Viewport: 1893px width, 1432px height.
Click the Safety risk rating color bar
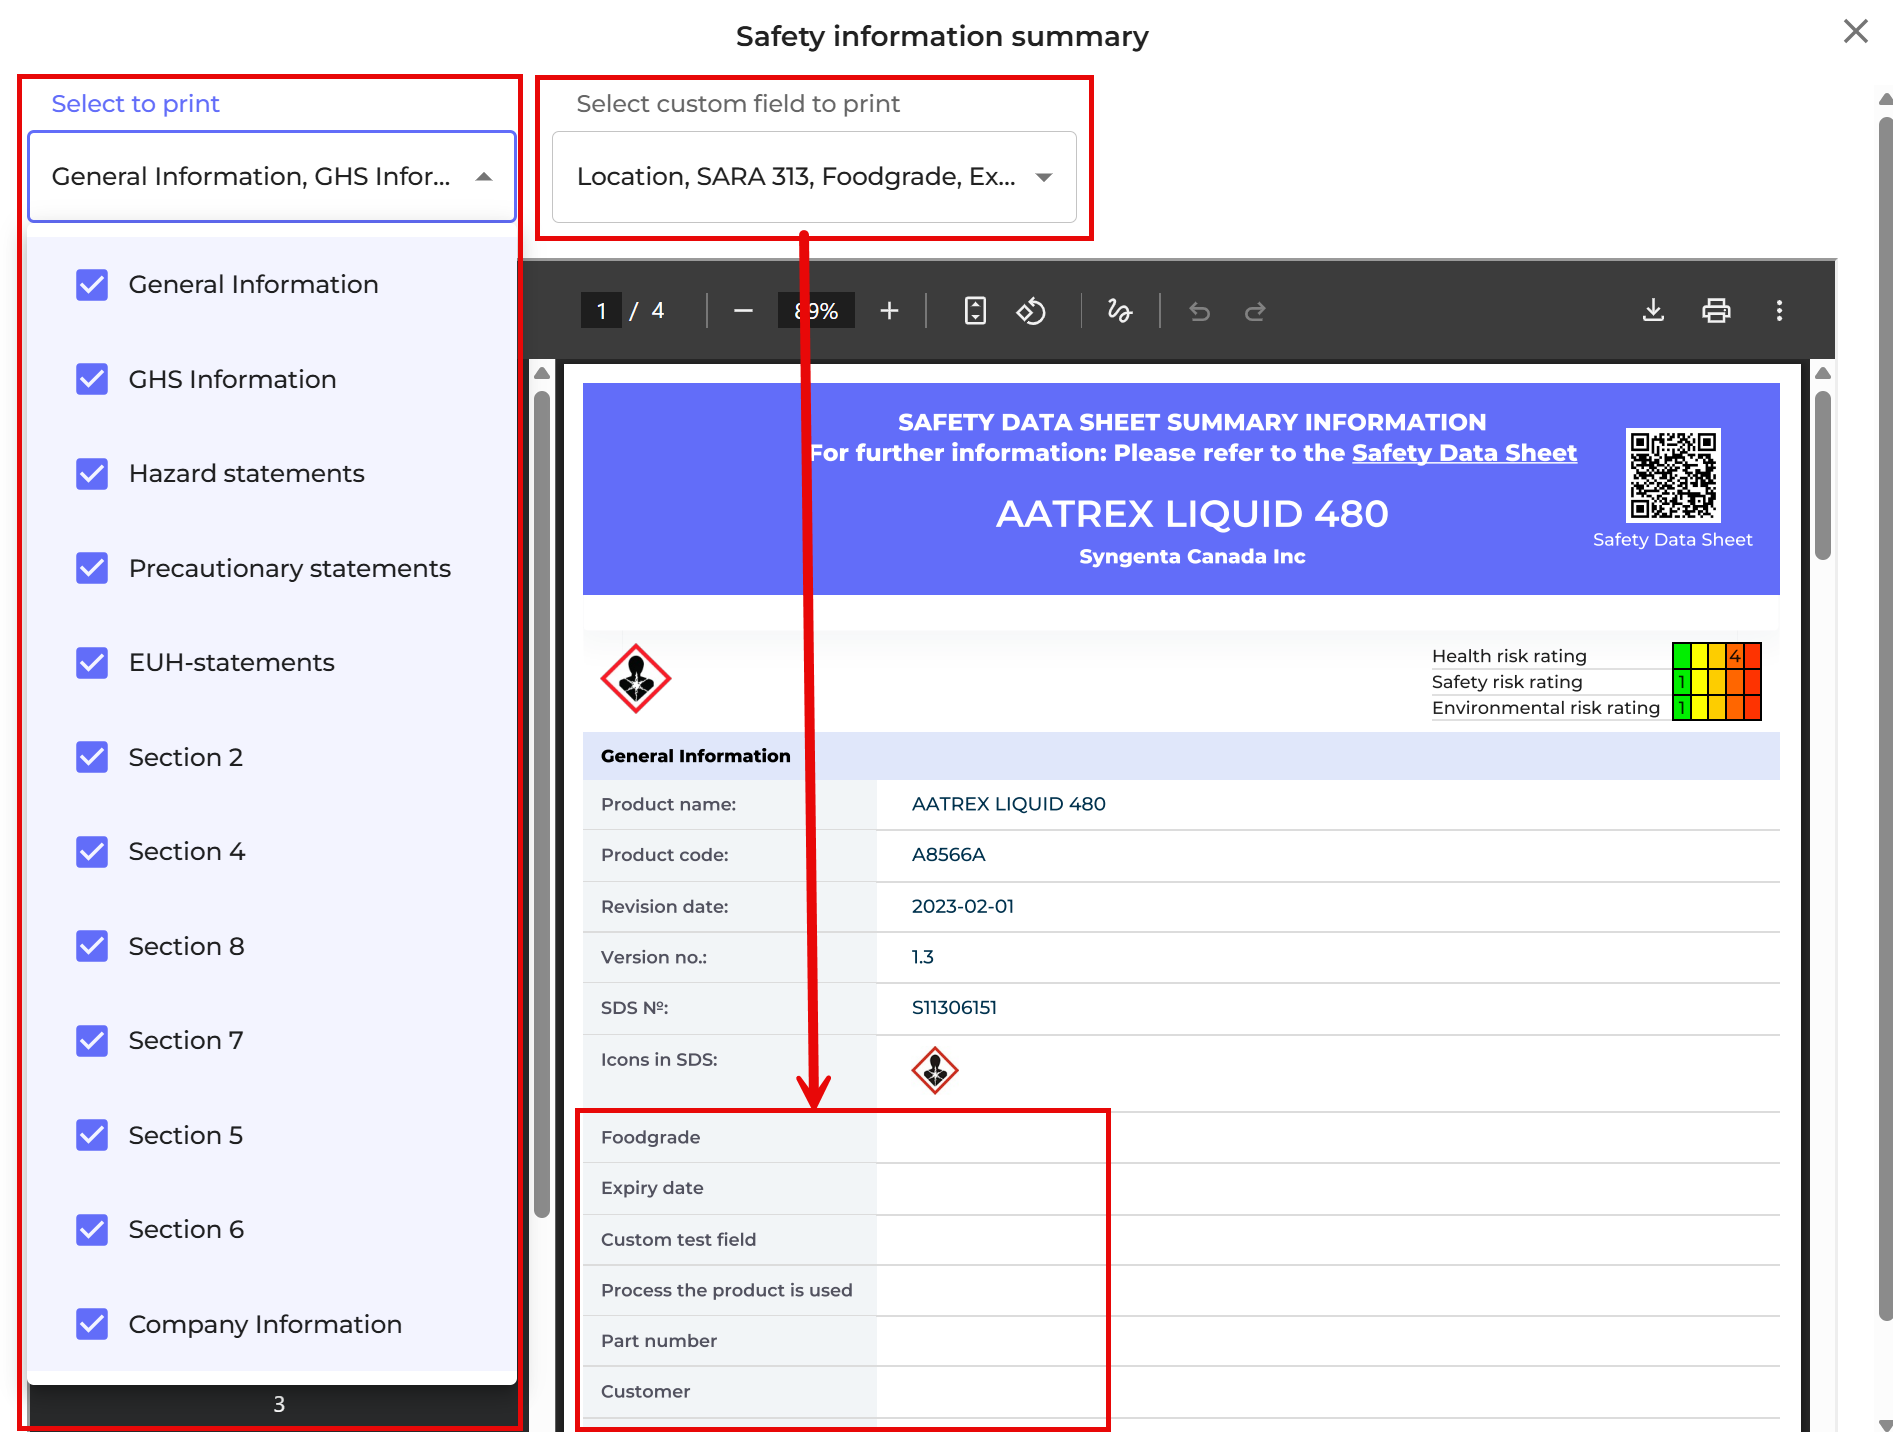pos(1716,682)
